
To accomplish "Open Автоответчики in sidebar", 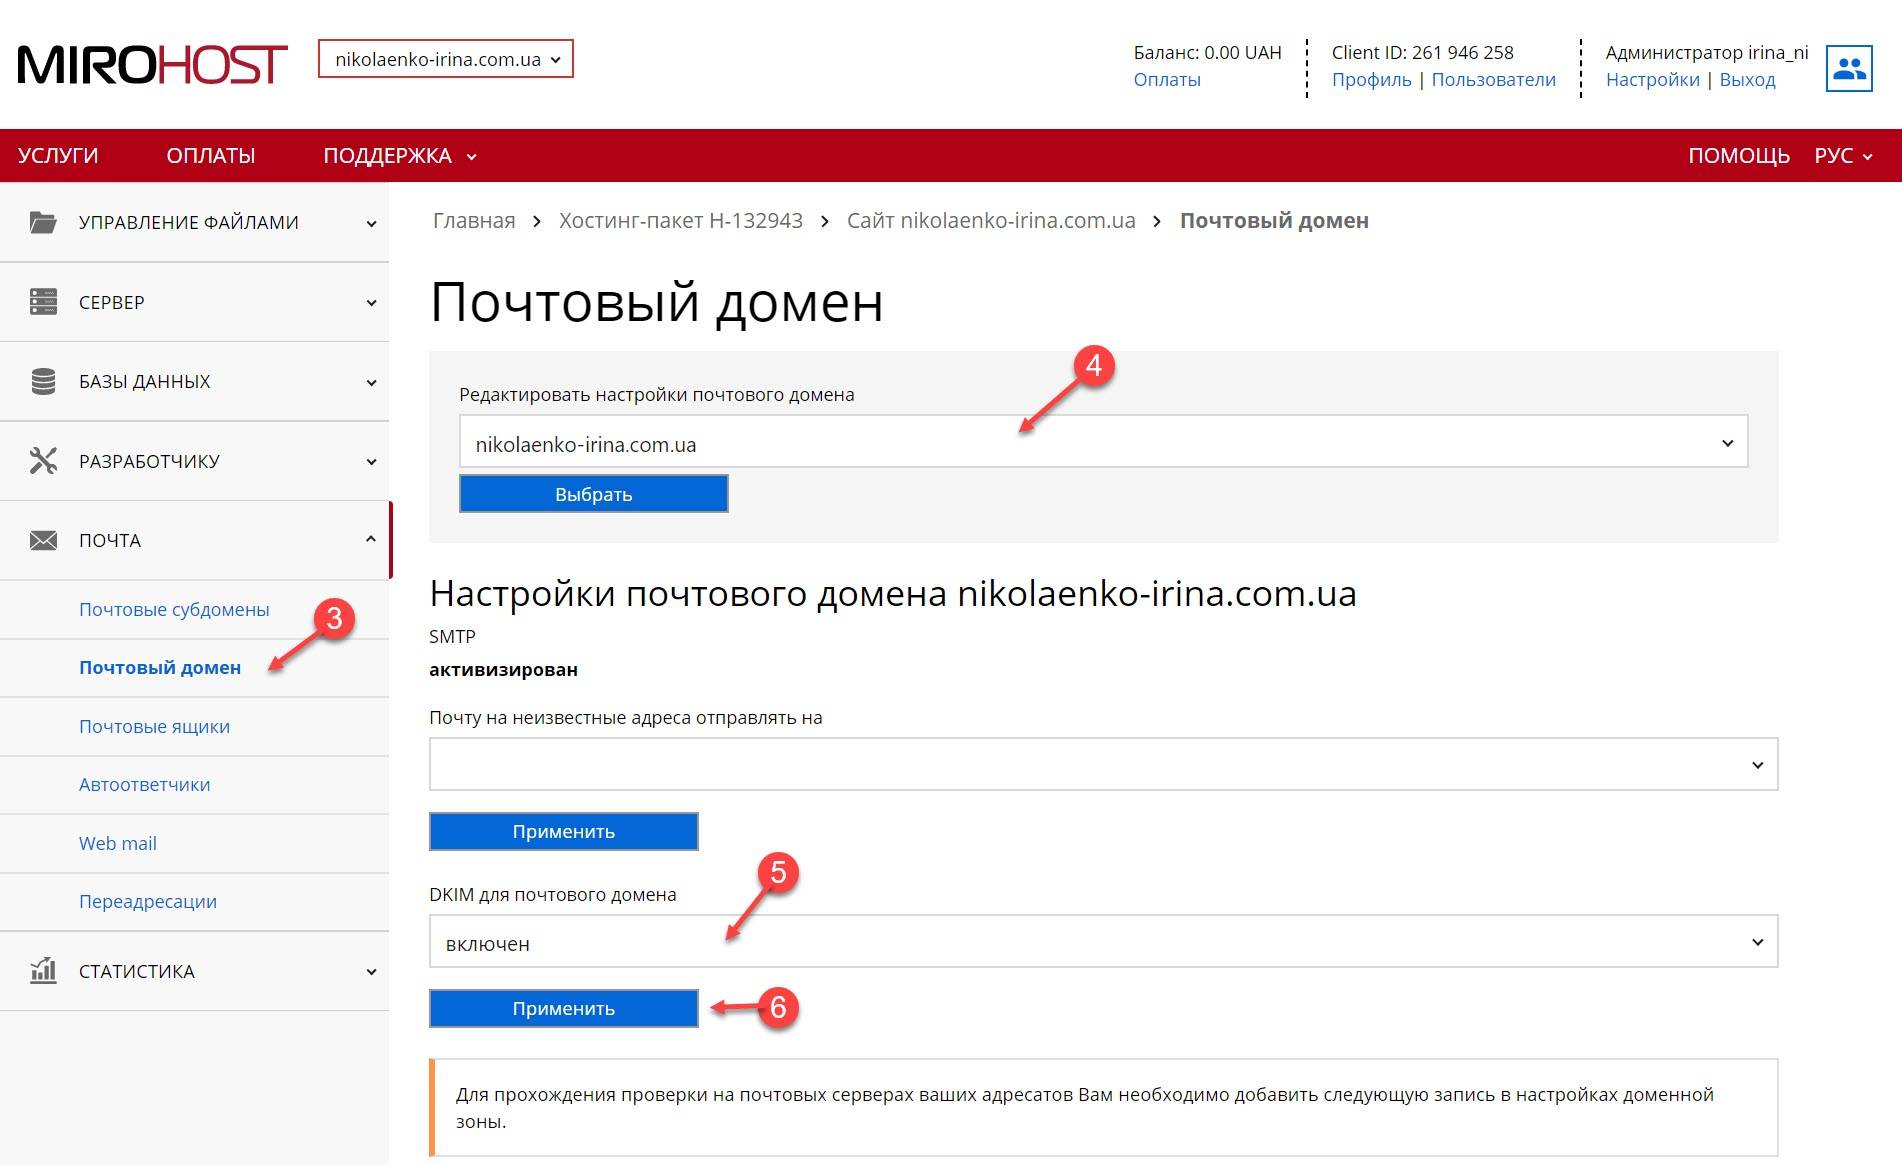I will [145, 784].
